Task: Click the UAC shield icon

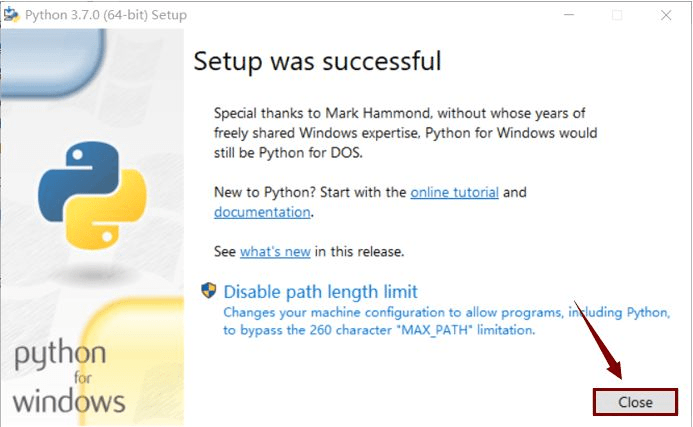Action: [209, 291]
